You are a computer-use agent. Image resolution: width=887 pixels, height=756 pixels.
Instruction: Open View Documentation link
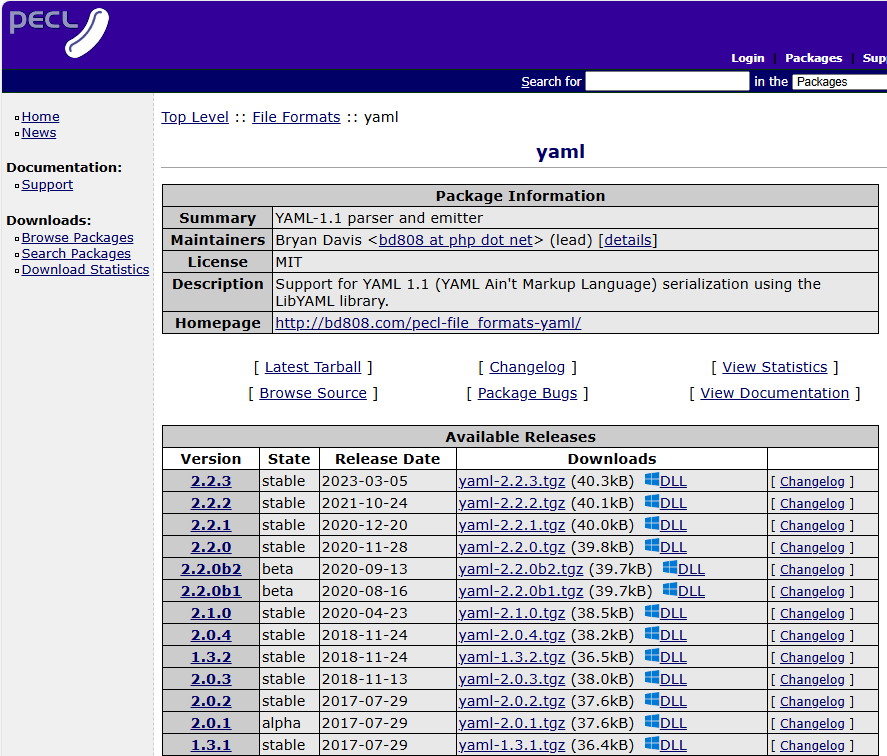click(774, 393)
